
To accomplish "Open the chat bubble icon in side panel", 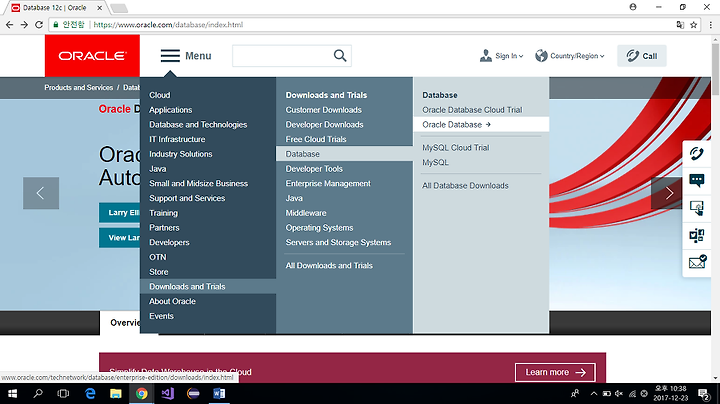I will click(x=697, y=180).
